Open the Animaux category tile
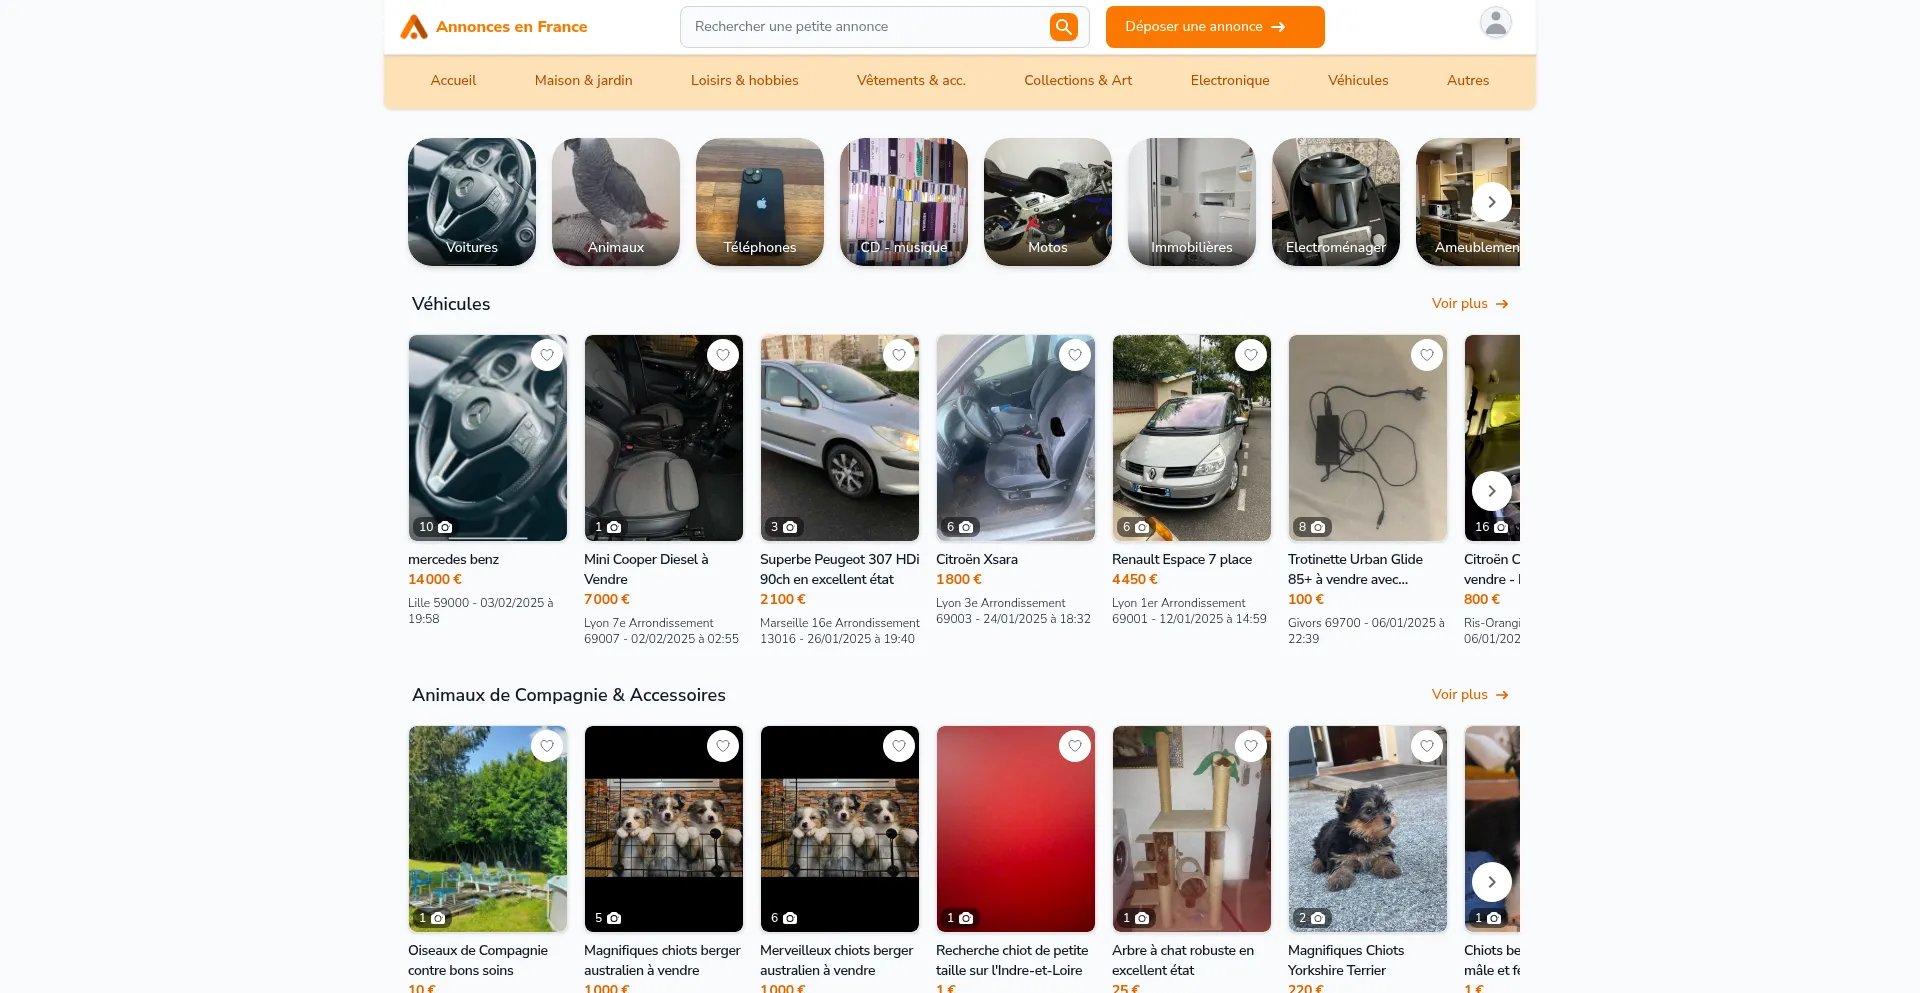This screenshot has width=1920, height=993. 616,202
